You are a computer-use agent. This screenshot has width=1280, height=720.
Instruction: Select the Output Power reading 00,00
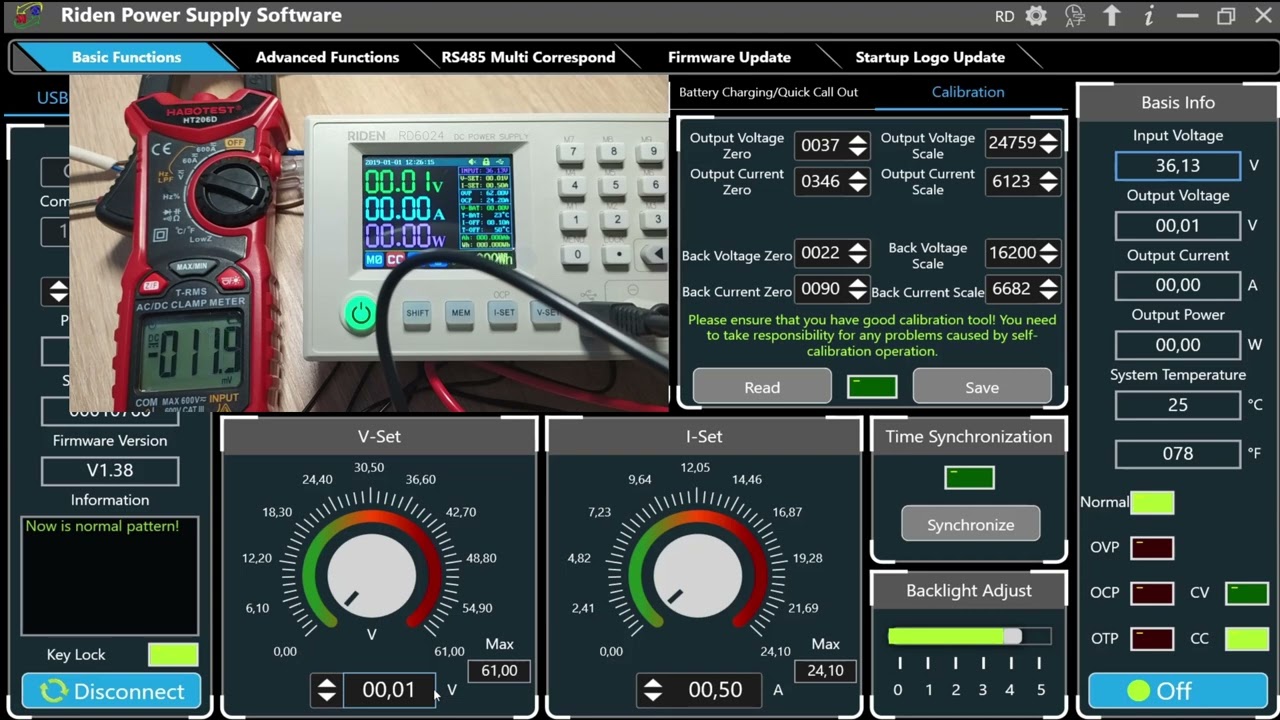click(x=1178, y=345)
